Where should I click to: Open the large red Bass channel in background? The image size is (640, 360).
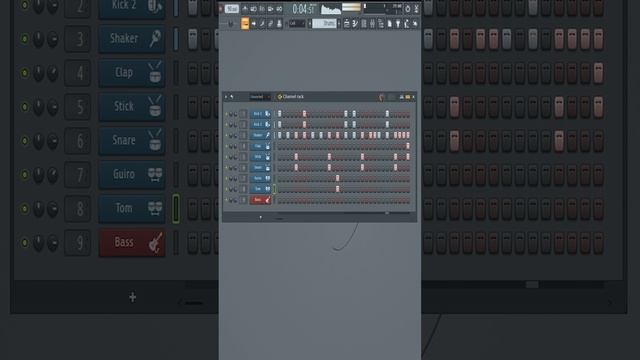(132, 242)
